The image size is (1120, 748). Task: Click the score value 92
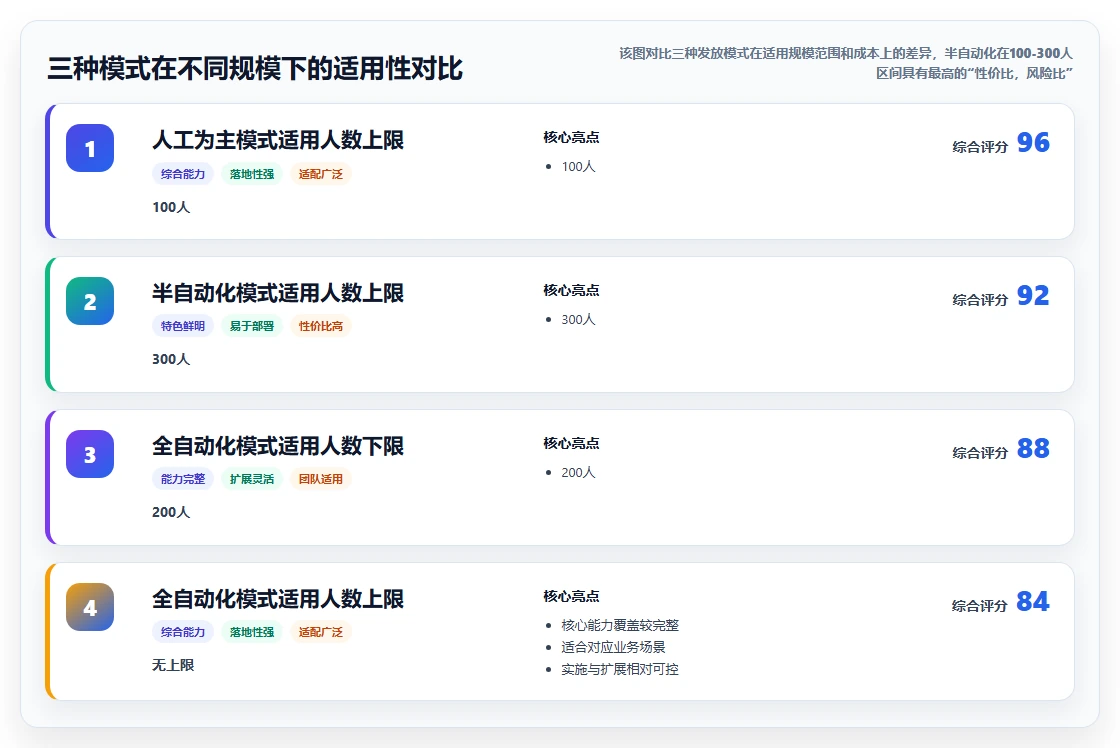(1033, 295)
